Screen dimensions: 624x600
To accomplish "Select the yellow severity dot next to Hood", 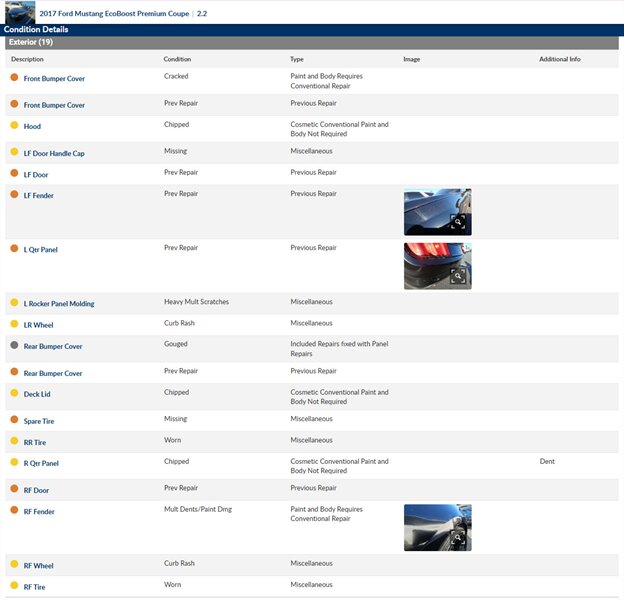I will pyautogui.click(x=14, y=126).
